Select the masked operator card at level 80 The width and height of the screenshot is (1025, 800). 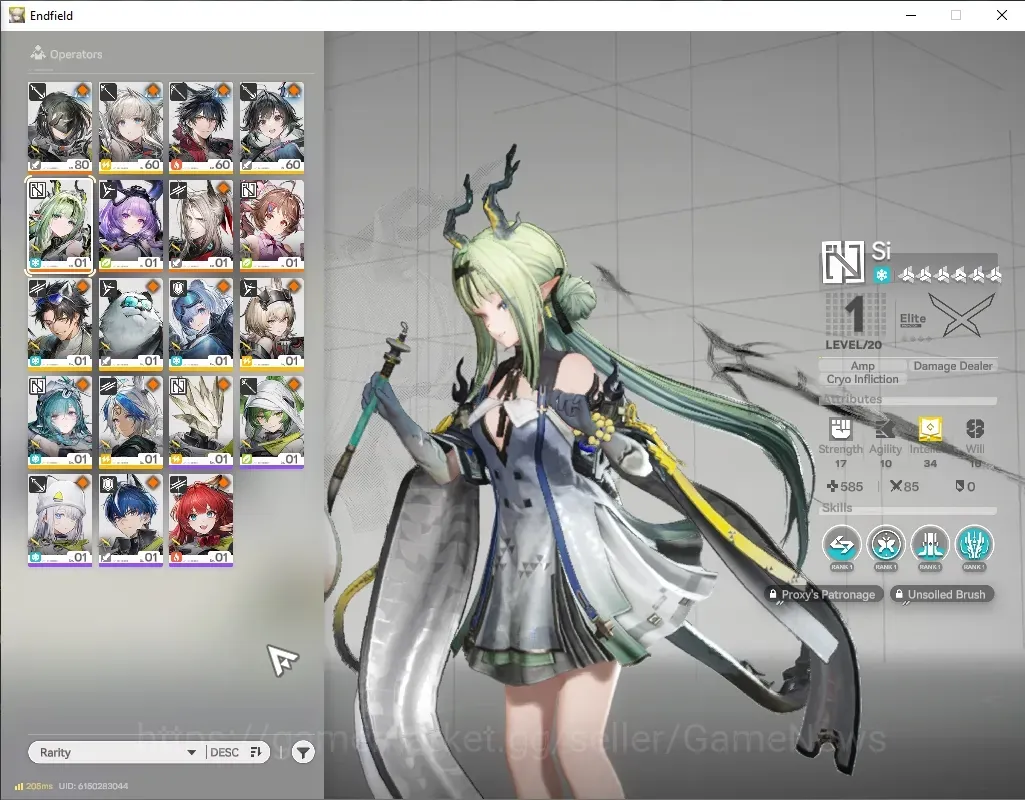60,127
